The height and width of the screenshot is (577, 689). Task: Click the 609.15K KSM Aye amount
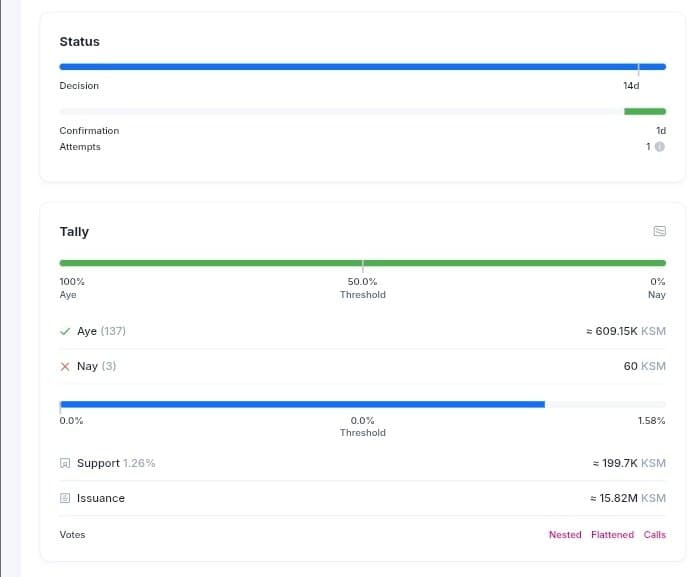tap(625, 331)
